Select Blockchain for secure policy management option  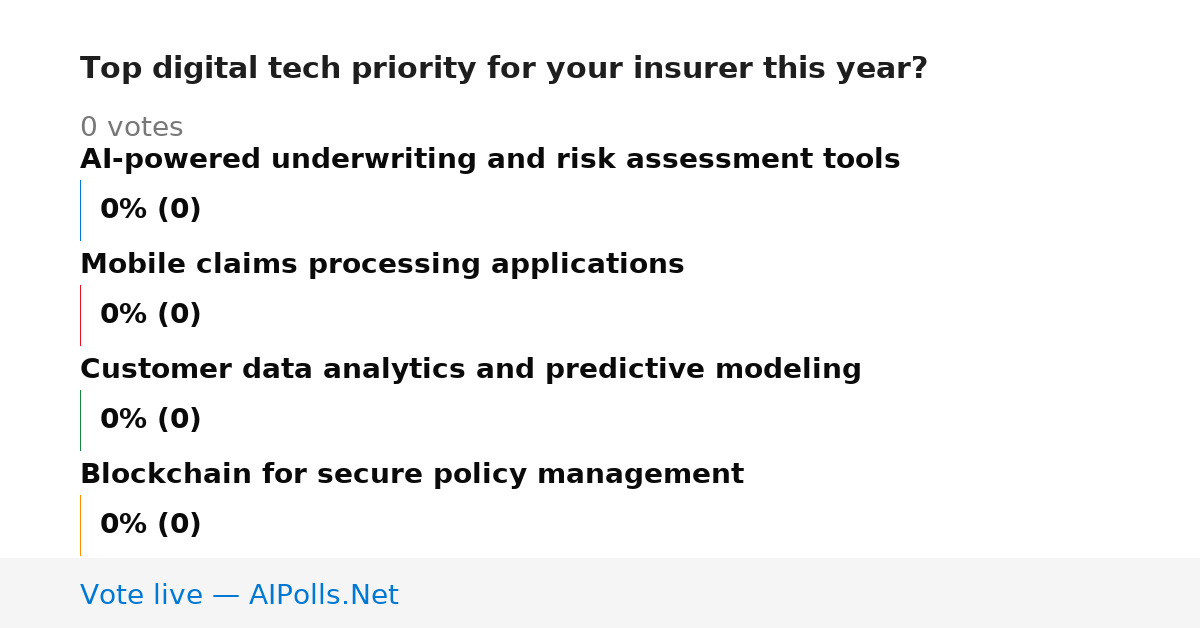(412, 475)
